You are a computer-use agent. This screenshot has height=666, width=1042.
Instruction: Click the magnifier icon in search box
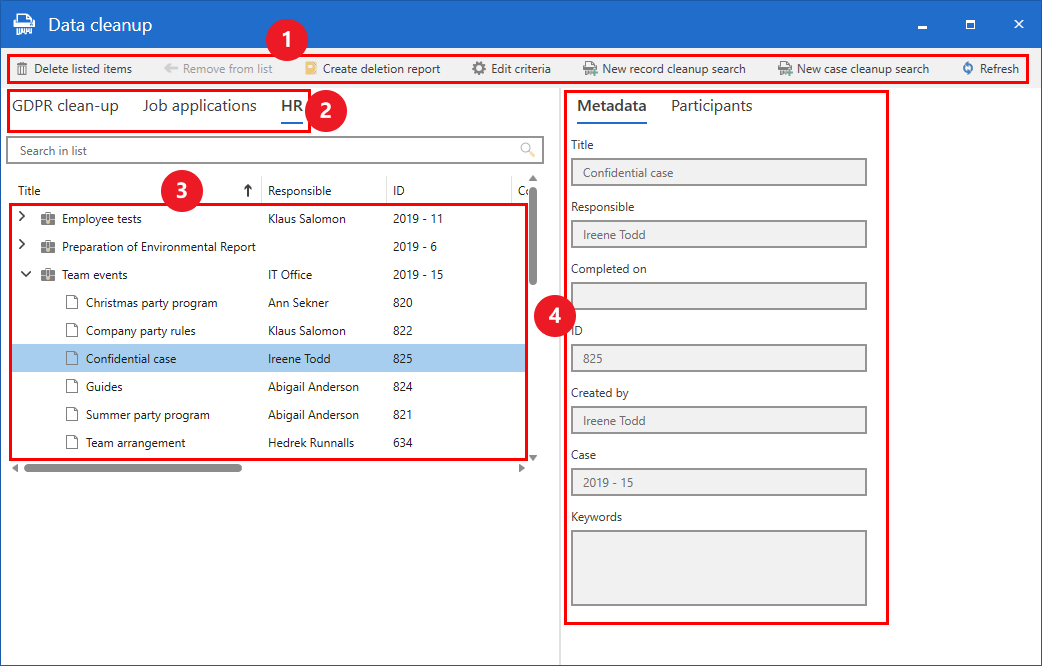(527, 151)
